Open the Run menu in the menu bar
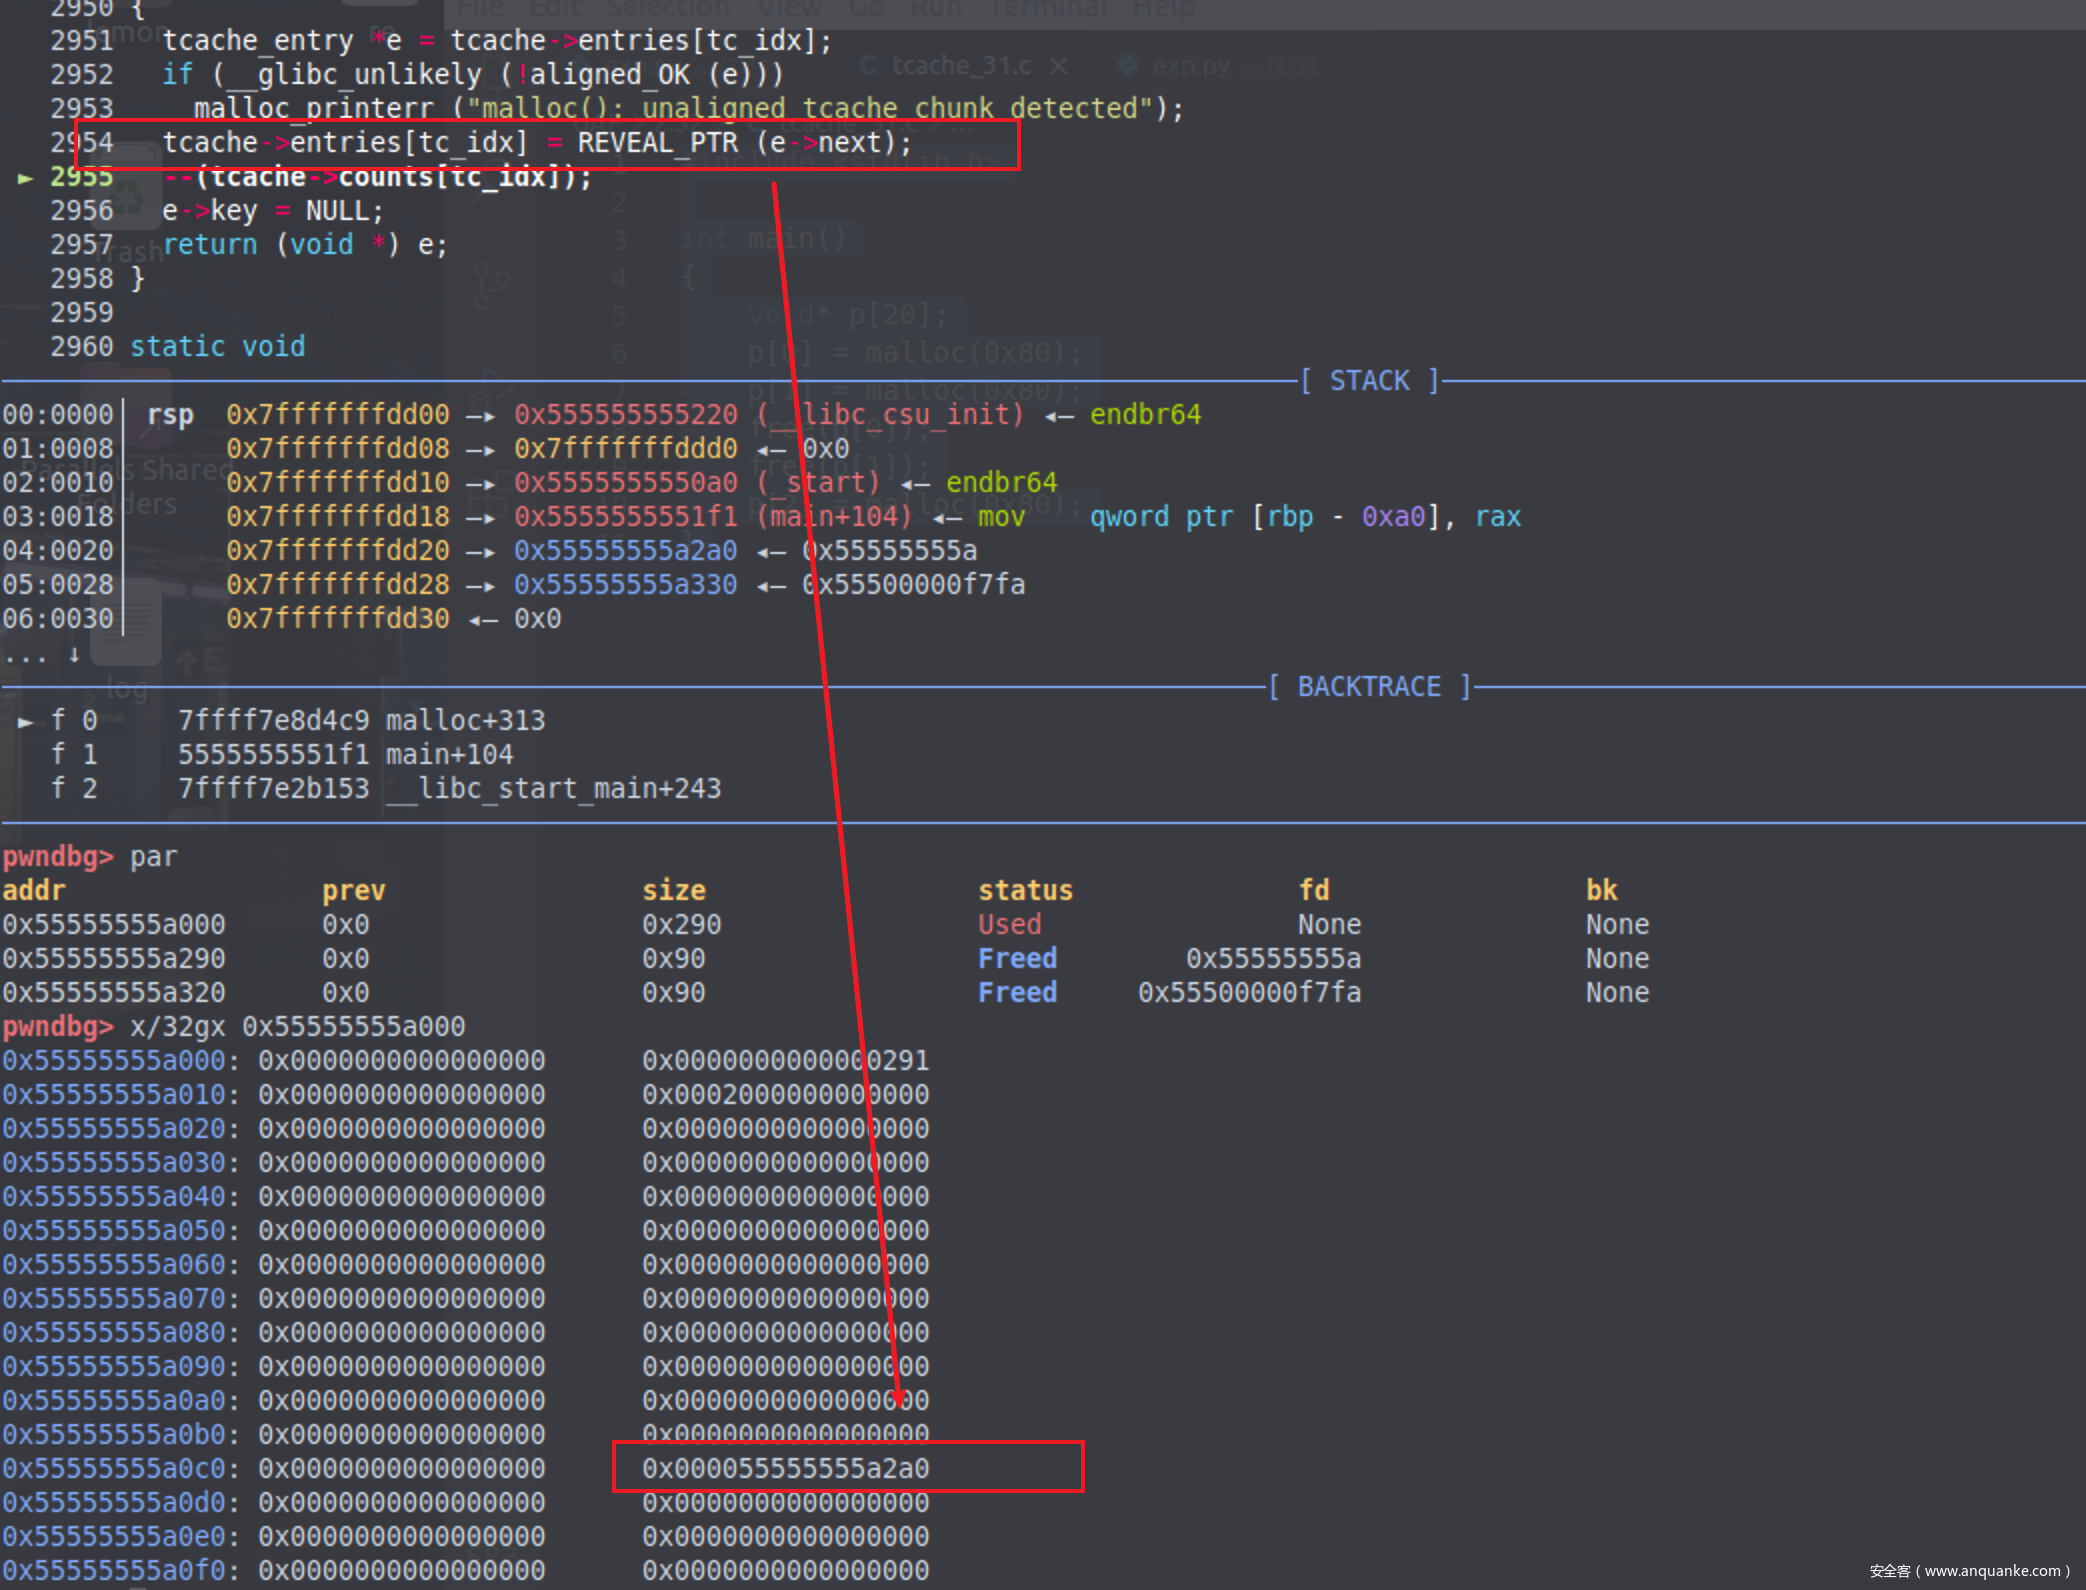Image resolution: width=2086 pixels, height=1590 pixels. 936,9
